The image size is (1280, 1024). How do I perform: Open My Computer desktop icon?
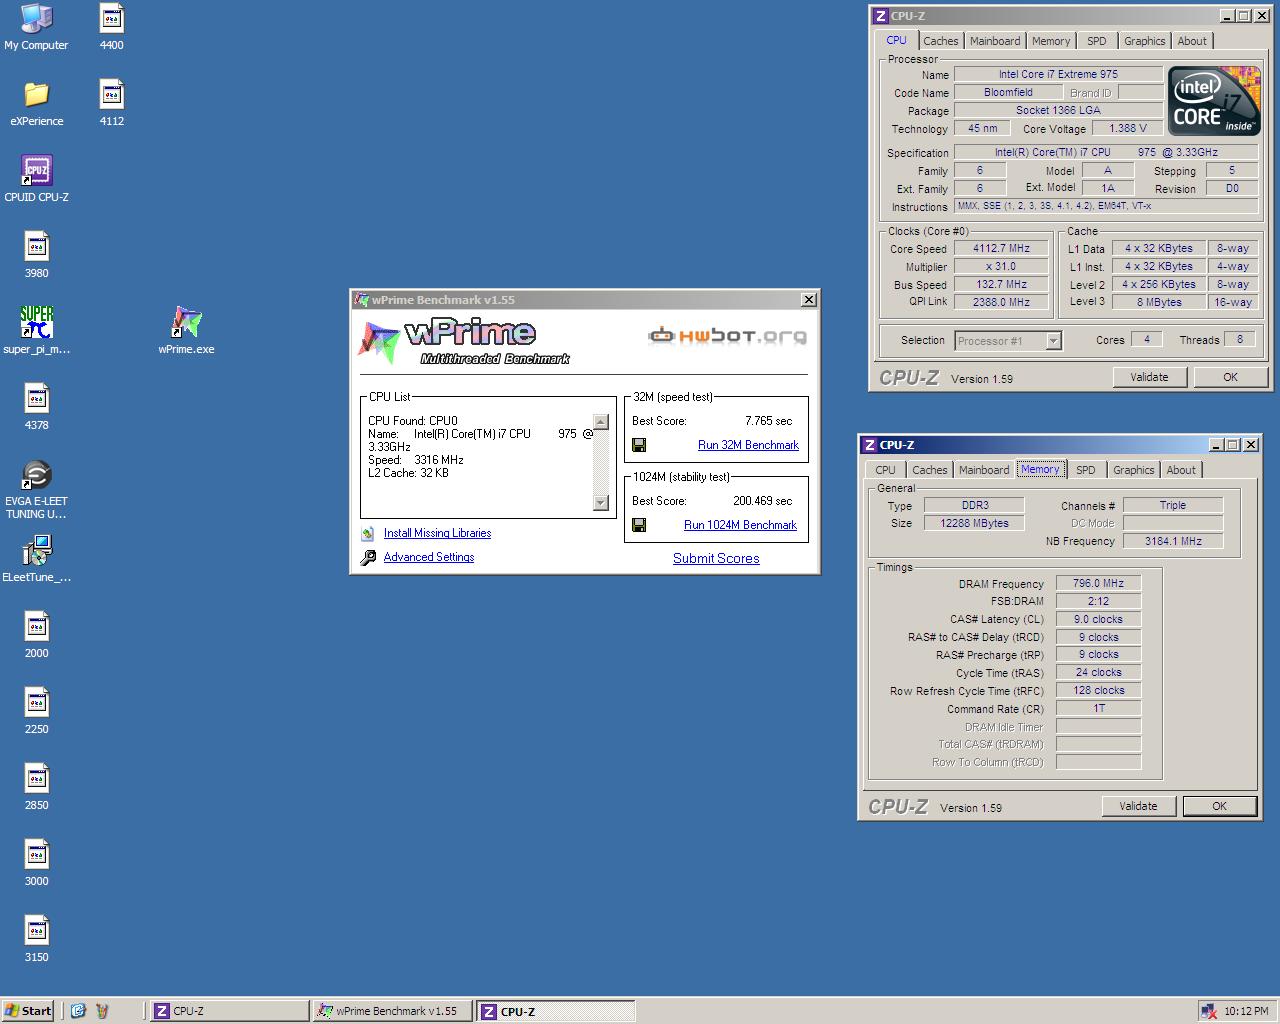click(x=36, y=27)
